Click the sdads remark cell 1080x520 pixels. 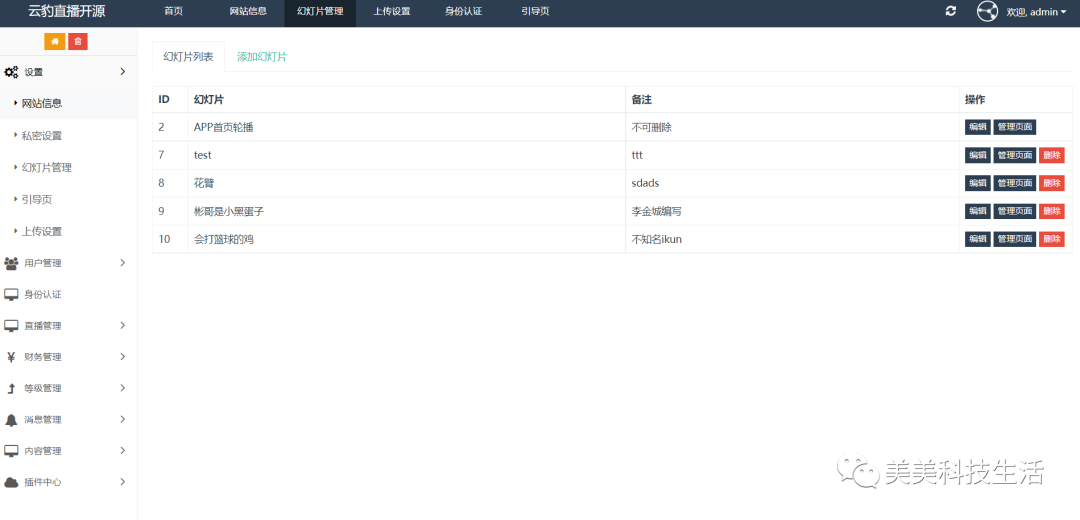[x=792, y=183]
